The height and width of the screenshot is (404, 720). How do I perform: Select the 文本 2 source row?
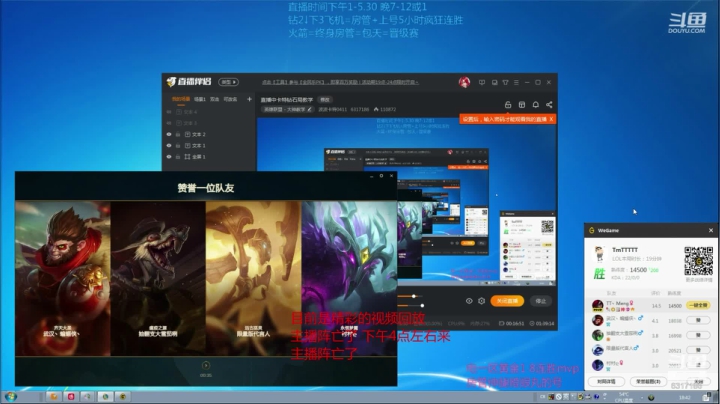pyautogui.click(x=209, y=135)
